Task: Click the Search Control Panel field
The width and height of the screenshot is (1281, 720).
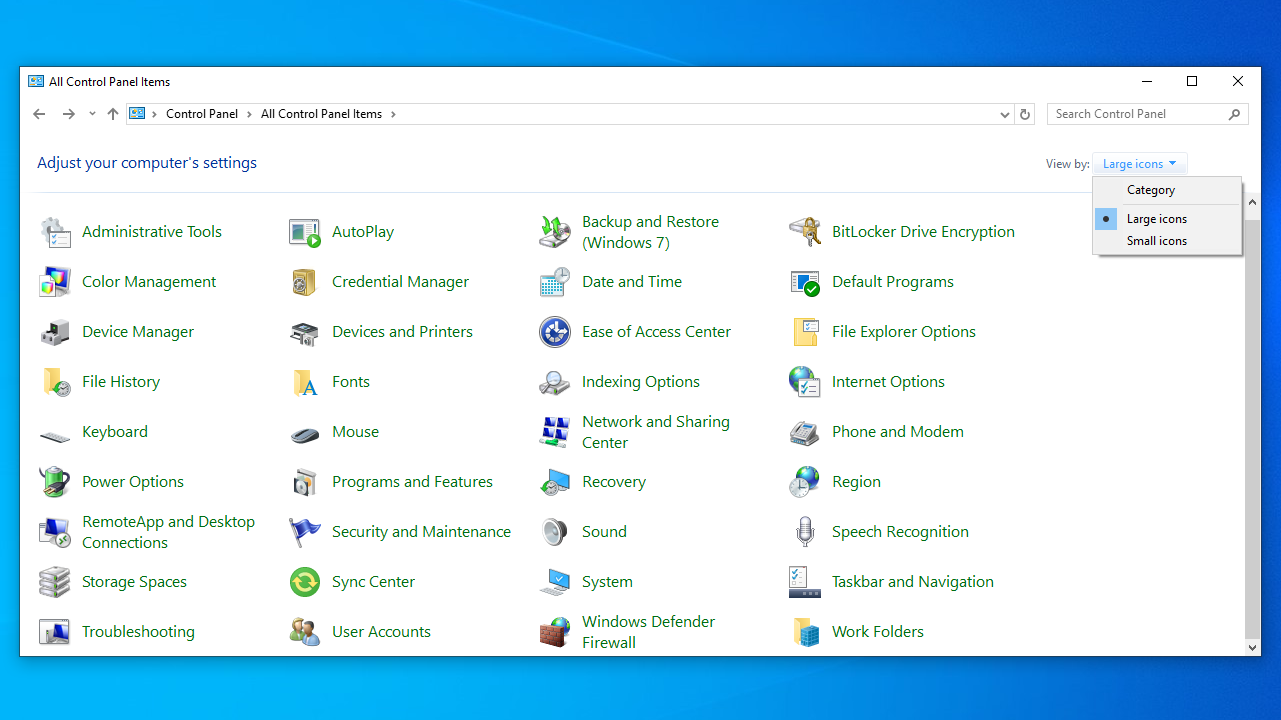Action: click(x=1138, y=114)
